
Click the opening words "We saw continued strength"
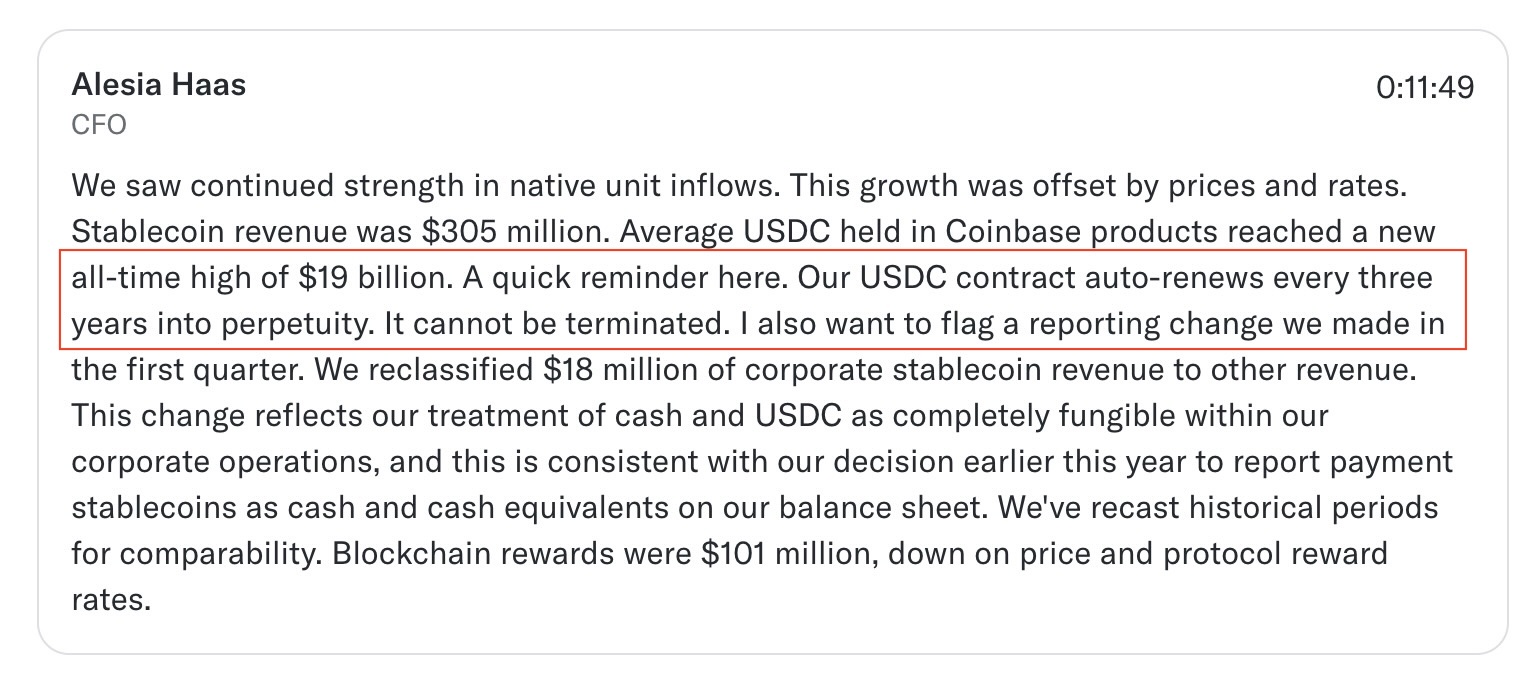click(x=255, y=186)
